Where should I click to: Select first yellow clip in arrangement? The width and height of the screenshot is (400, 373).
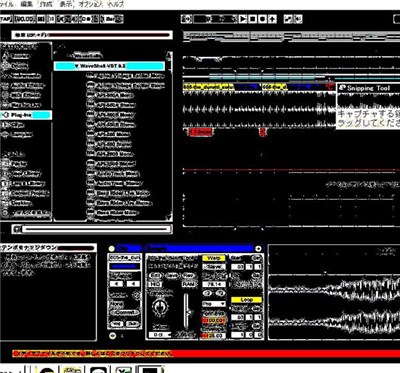pyautogui.click(x=209, y=87)
